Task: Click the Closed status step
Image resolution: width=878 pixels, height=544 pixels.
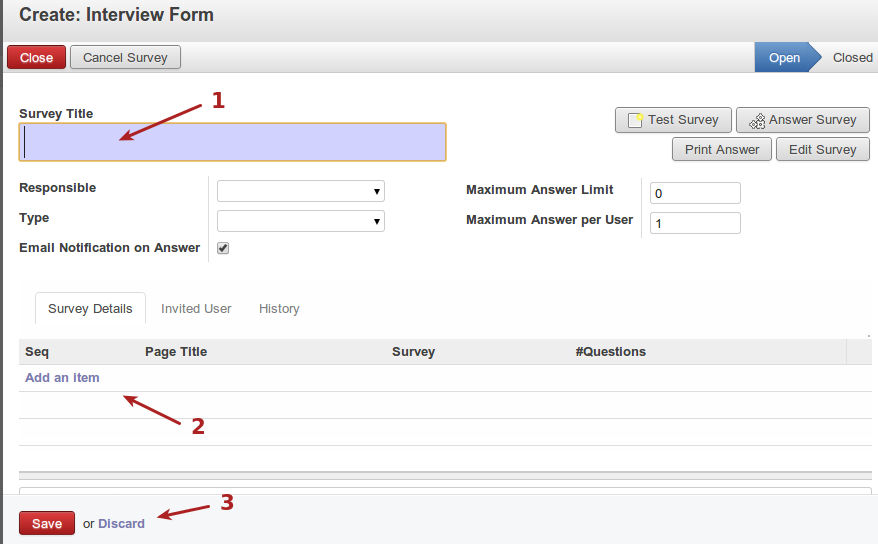Action: tap(852, 58)
